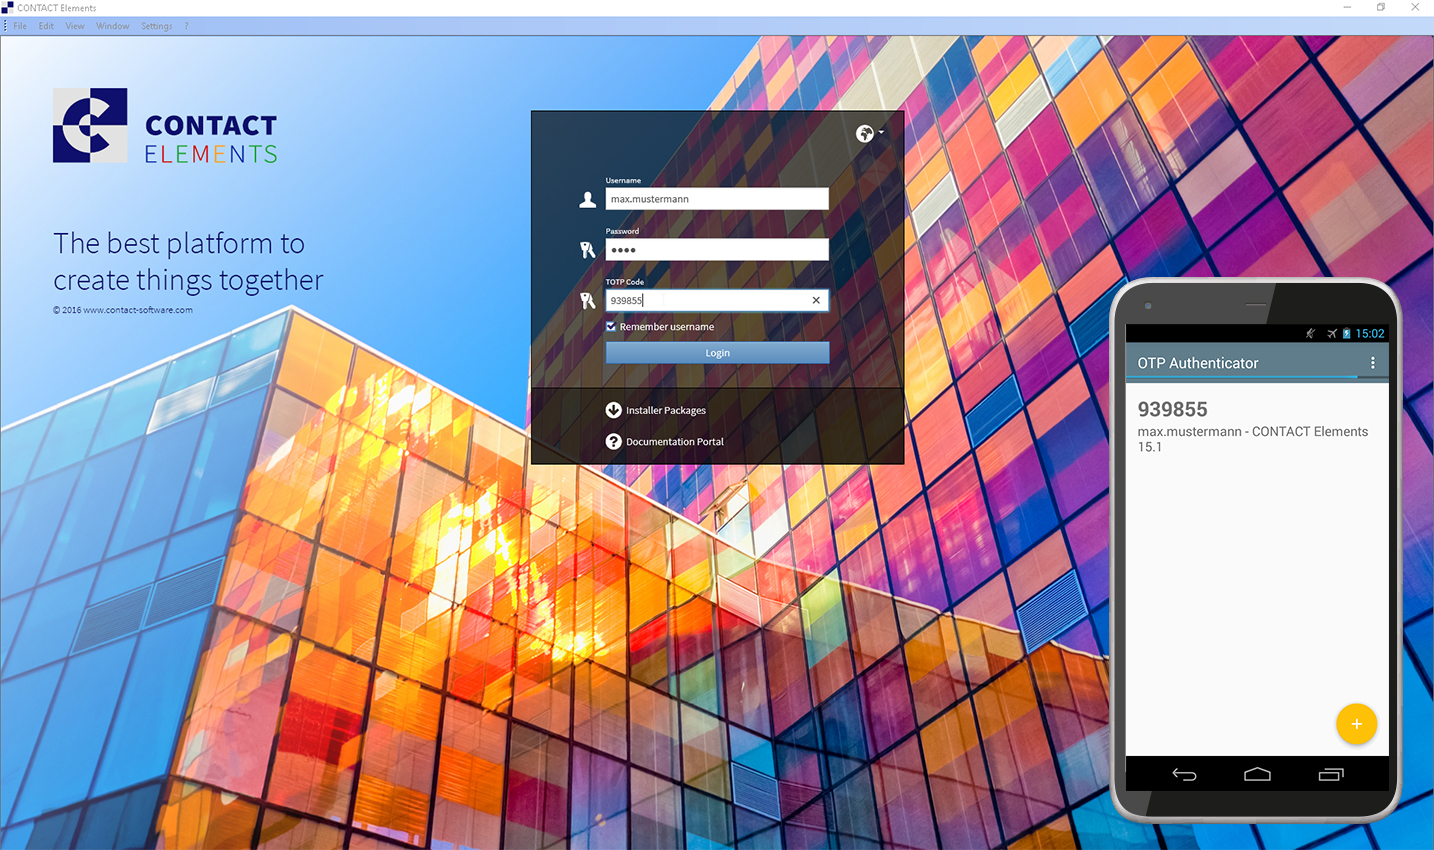Click the CONTACT Elements logo
Viewport: 1434px width, 850px height.
click(165, 126)
